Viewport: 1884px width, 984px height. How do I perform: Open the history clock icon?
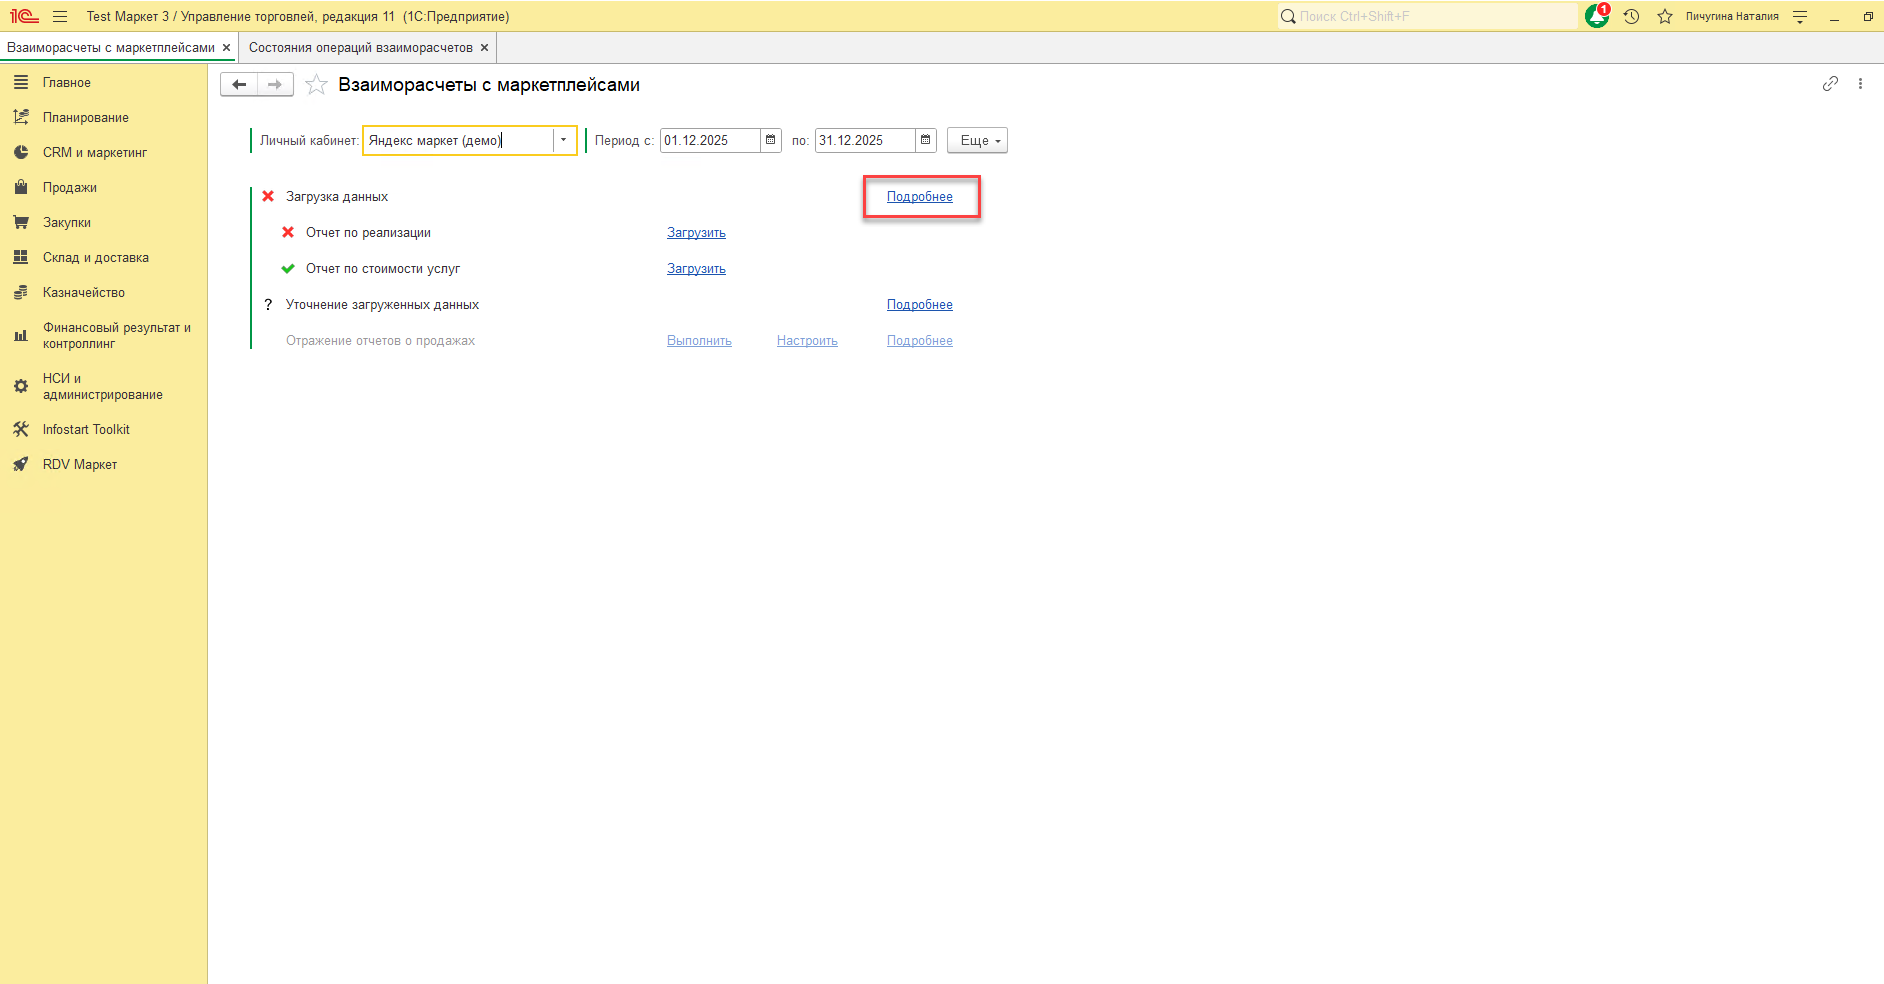[x=1631, y=17]
